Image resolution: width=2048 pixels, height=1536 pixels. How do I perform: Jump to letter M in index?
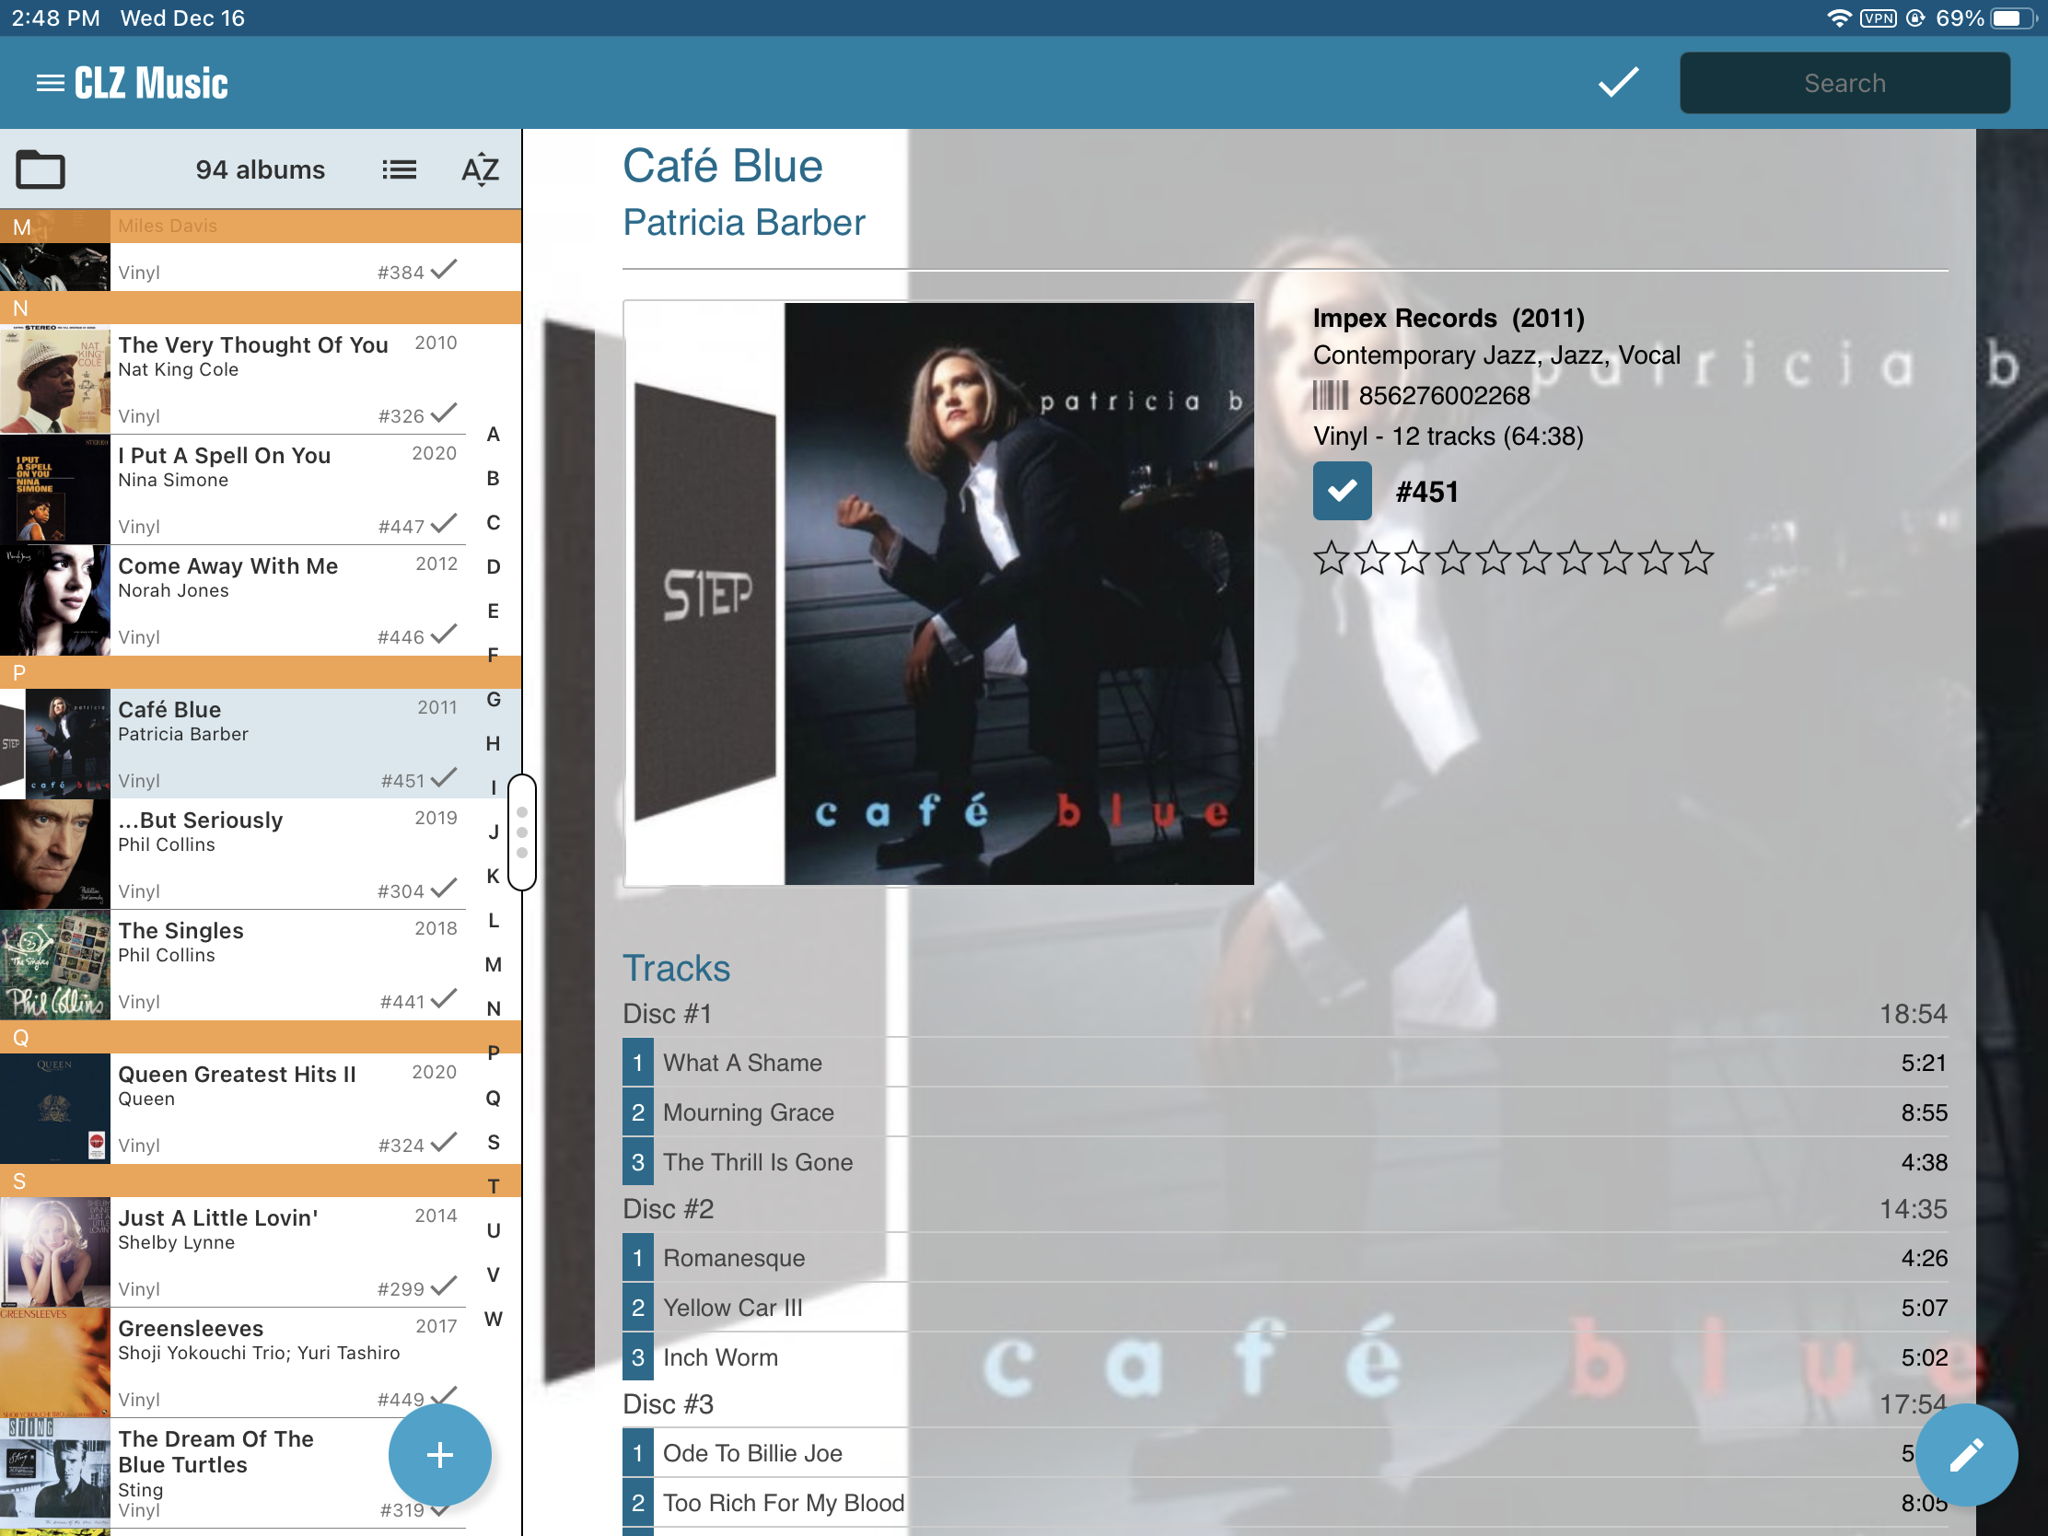[x=493, y=964]
